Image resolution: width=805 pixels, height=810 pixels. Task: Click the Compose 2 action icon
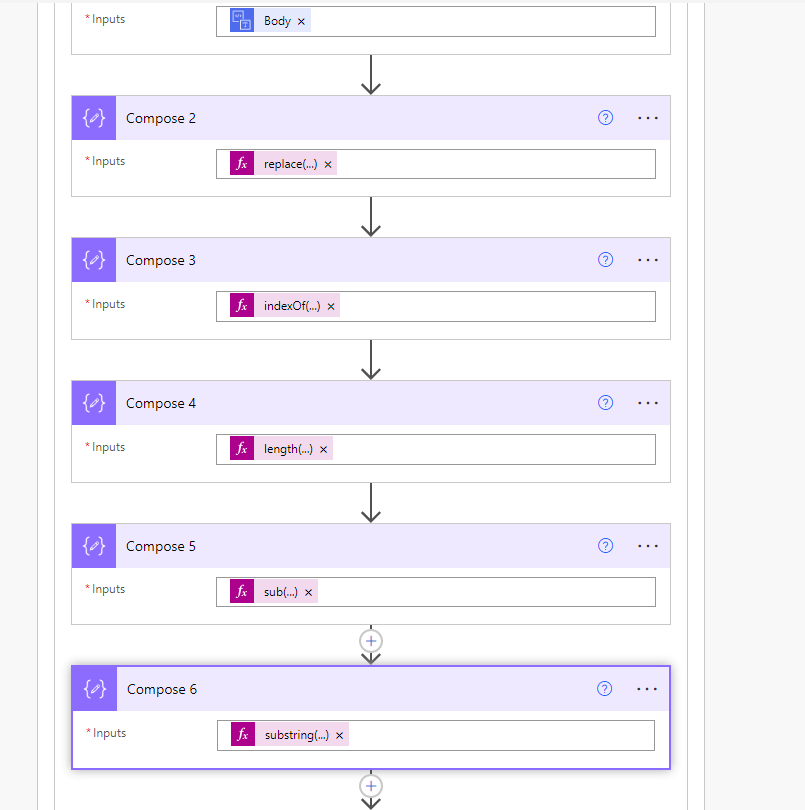[x=93, y=117]
